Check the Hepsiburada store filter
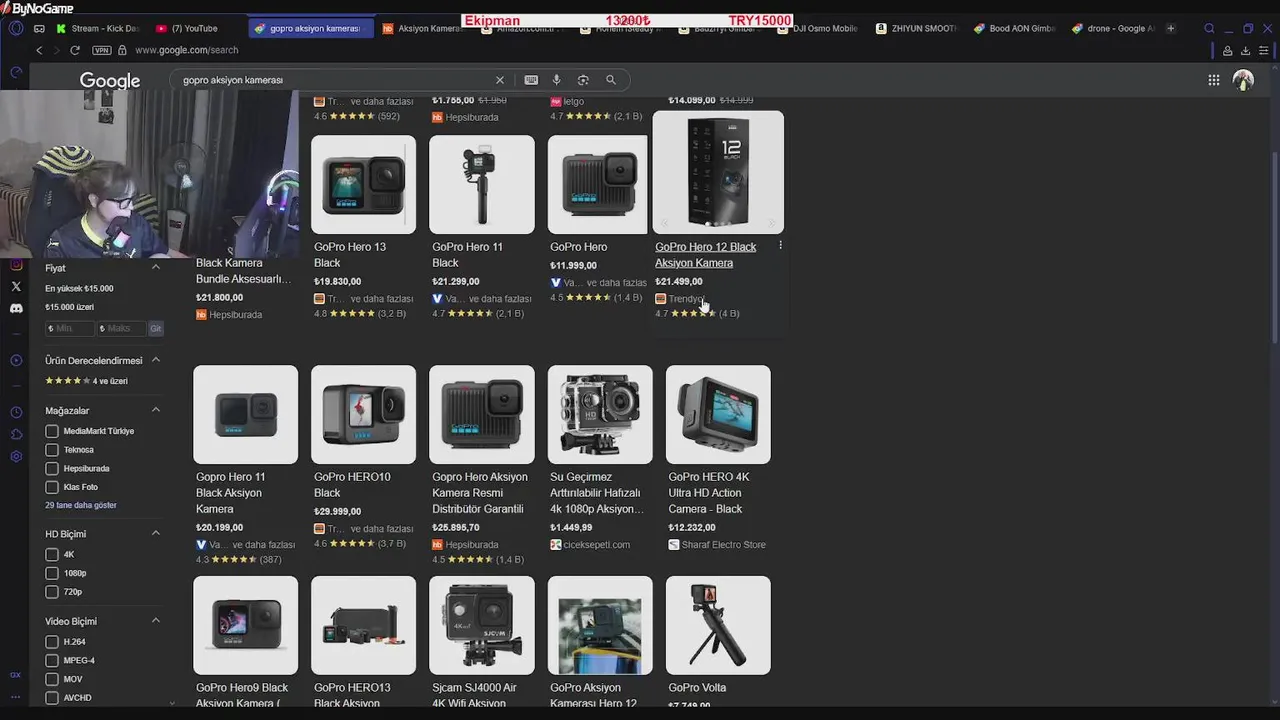The height and width of the screenshot is (720, 1280). (x=52, y=468)
